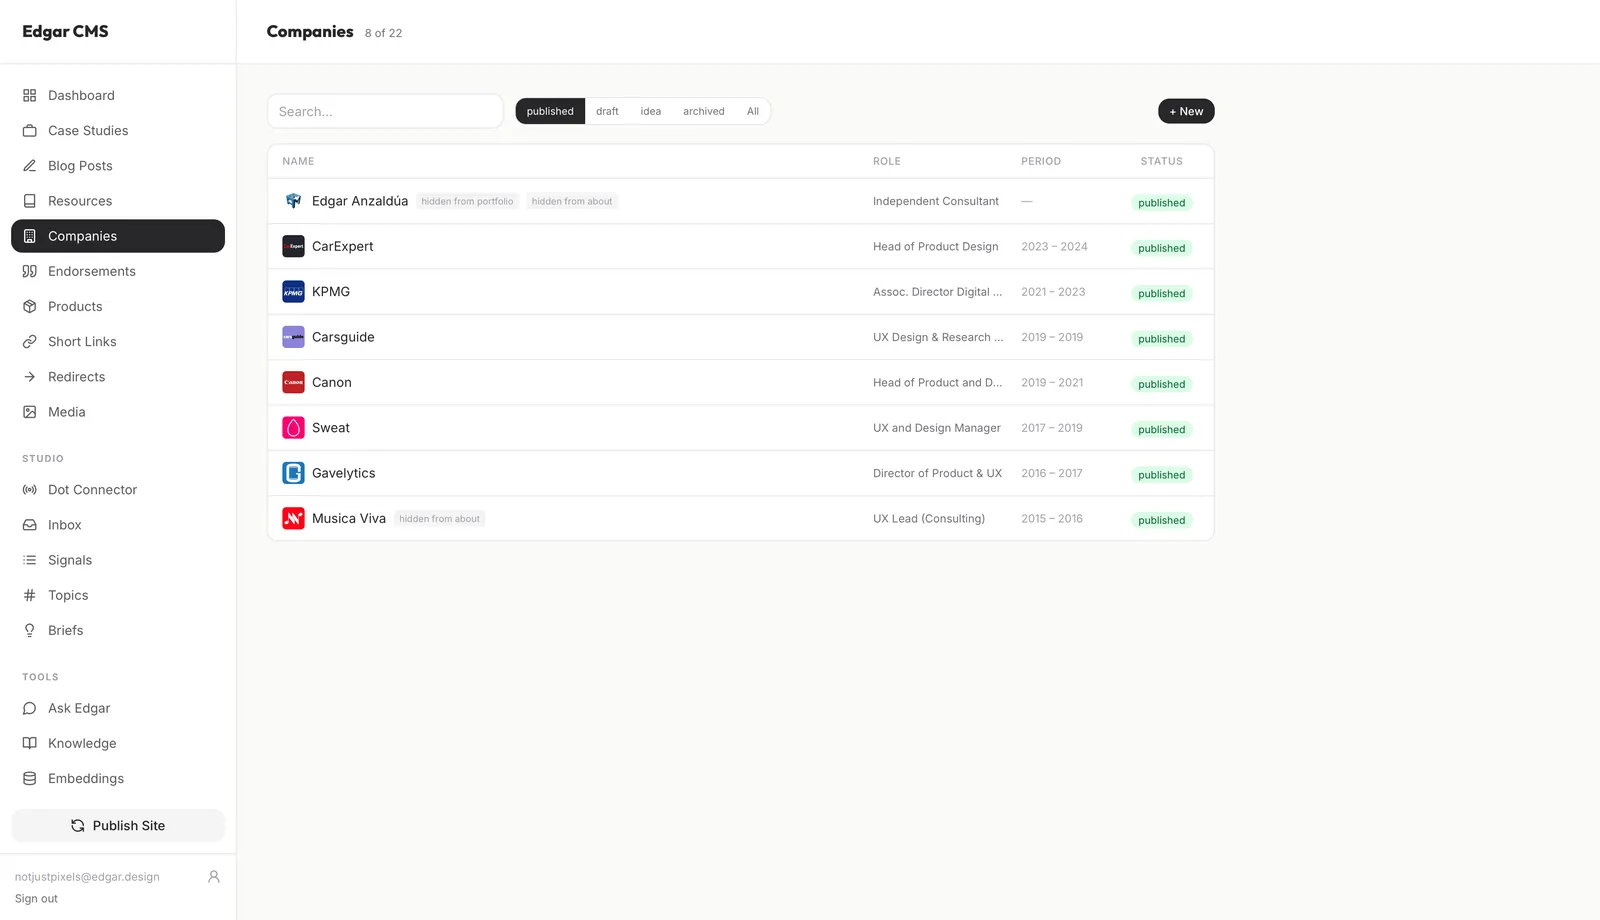Click the Topics hash icon
This screenshot has height=920, width=1600.
click(30, 595)
